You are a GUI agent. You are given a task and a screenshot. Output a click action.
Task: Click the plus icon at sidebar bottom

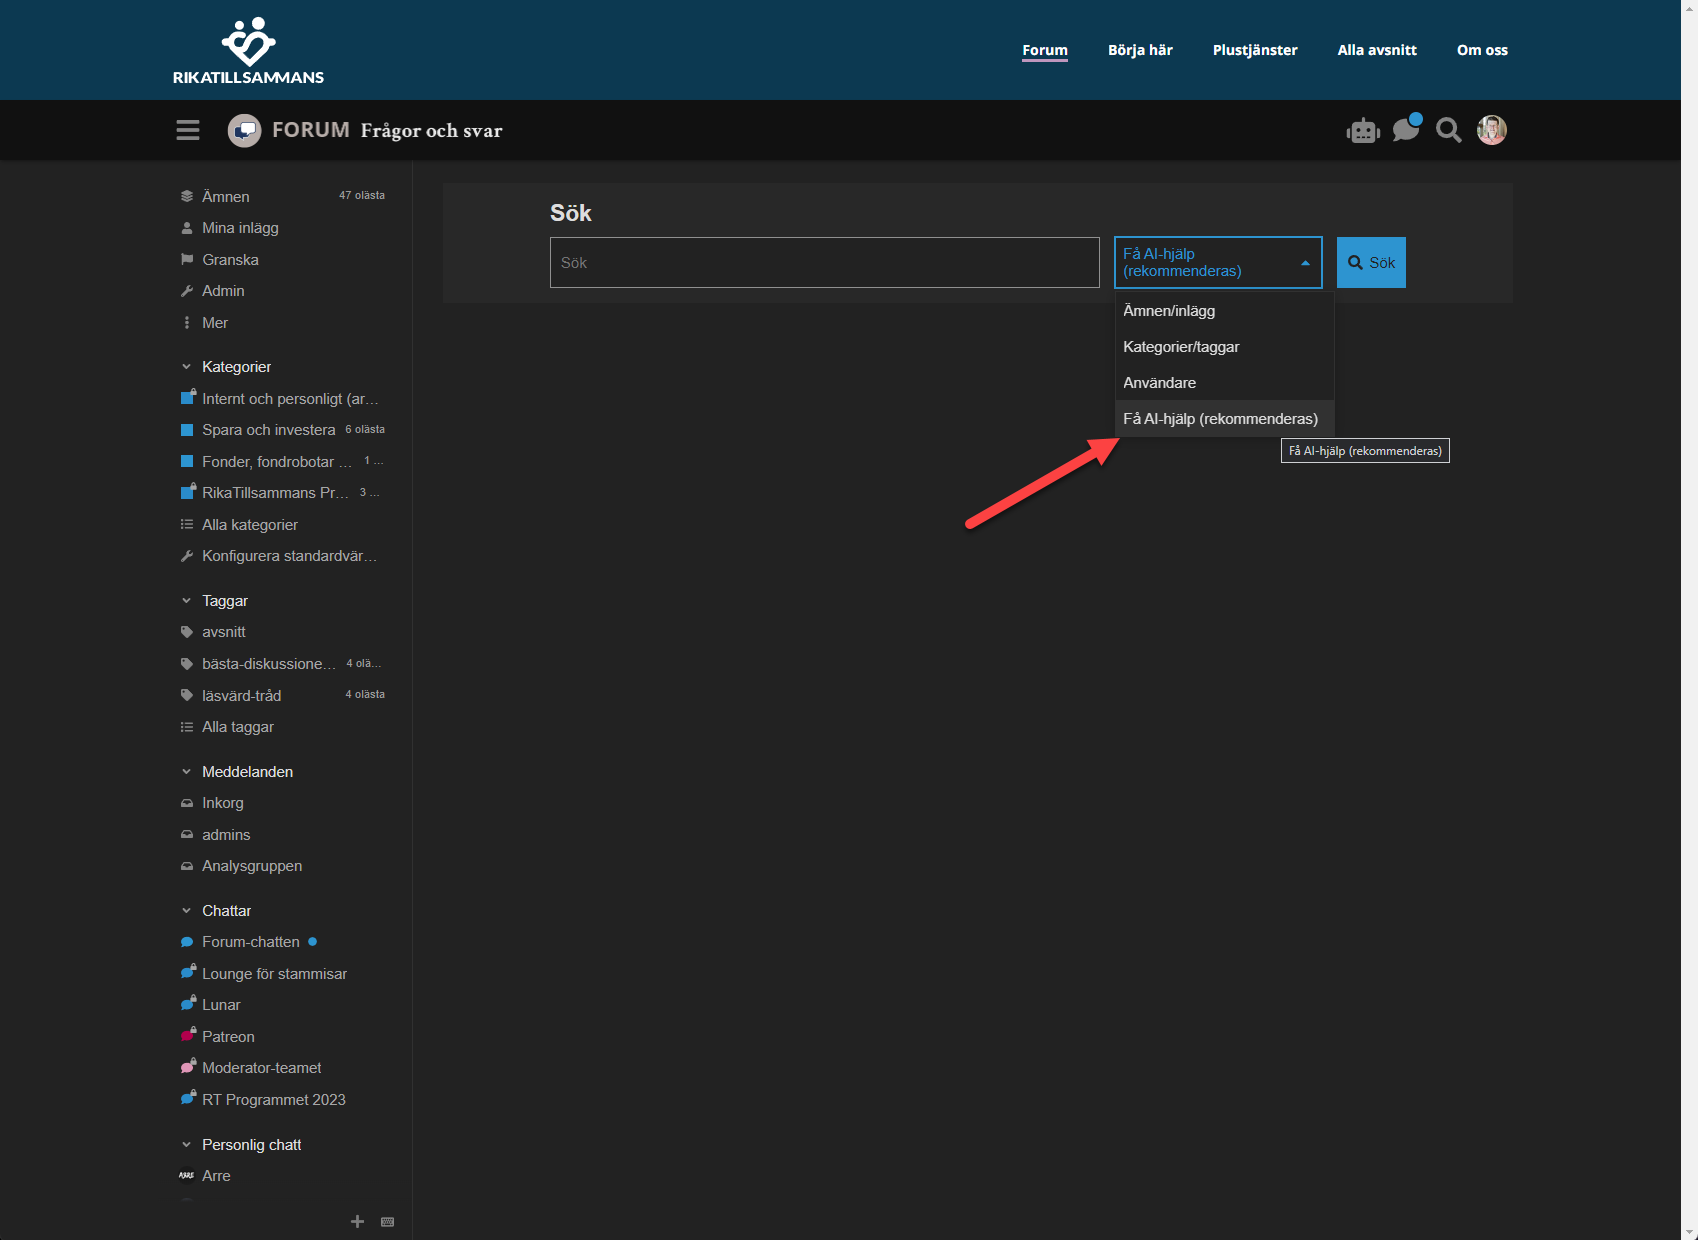point(357,1221)
